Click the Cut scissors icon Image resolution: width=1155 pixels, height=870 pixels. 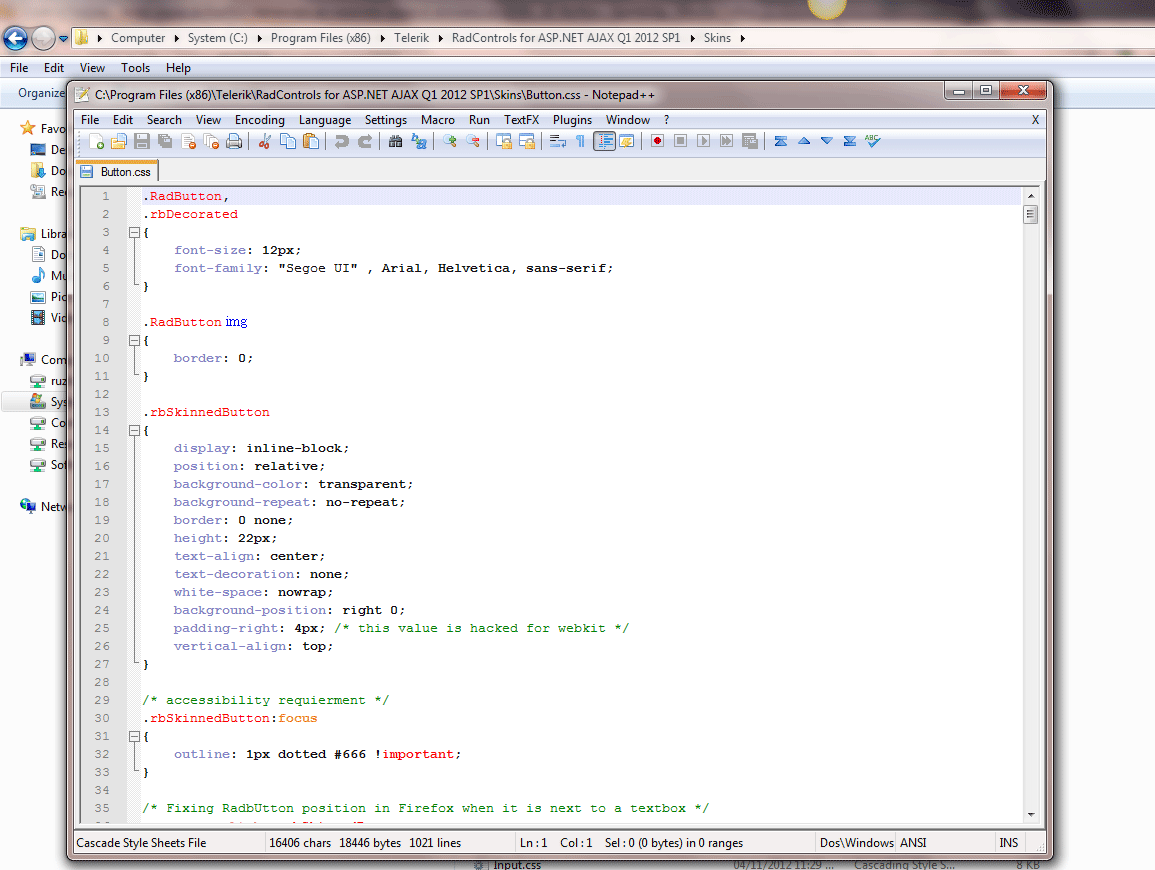click(265, 141)
